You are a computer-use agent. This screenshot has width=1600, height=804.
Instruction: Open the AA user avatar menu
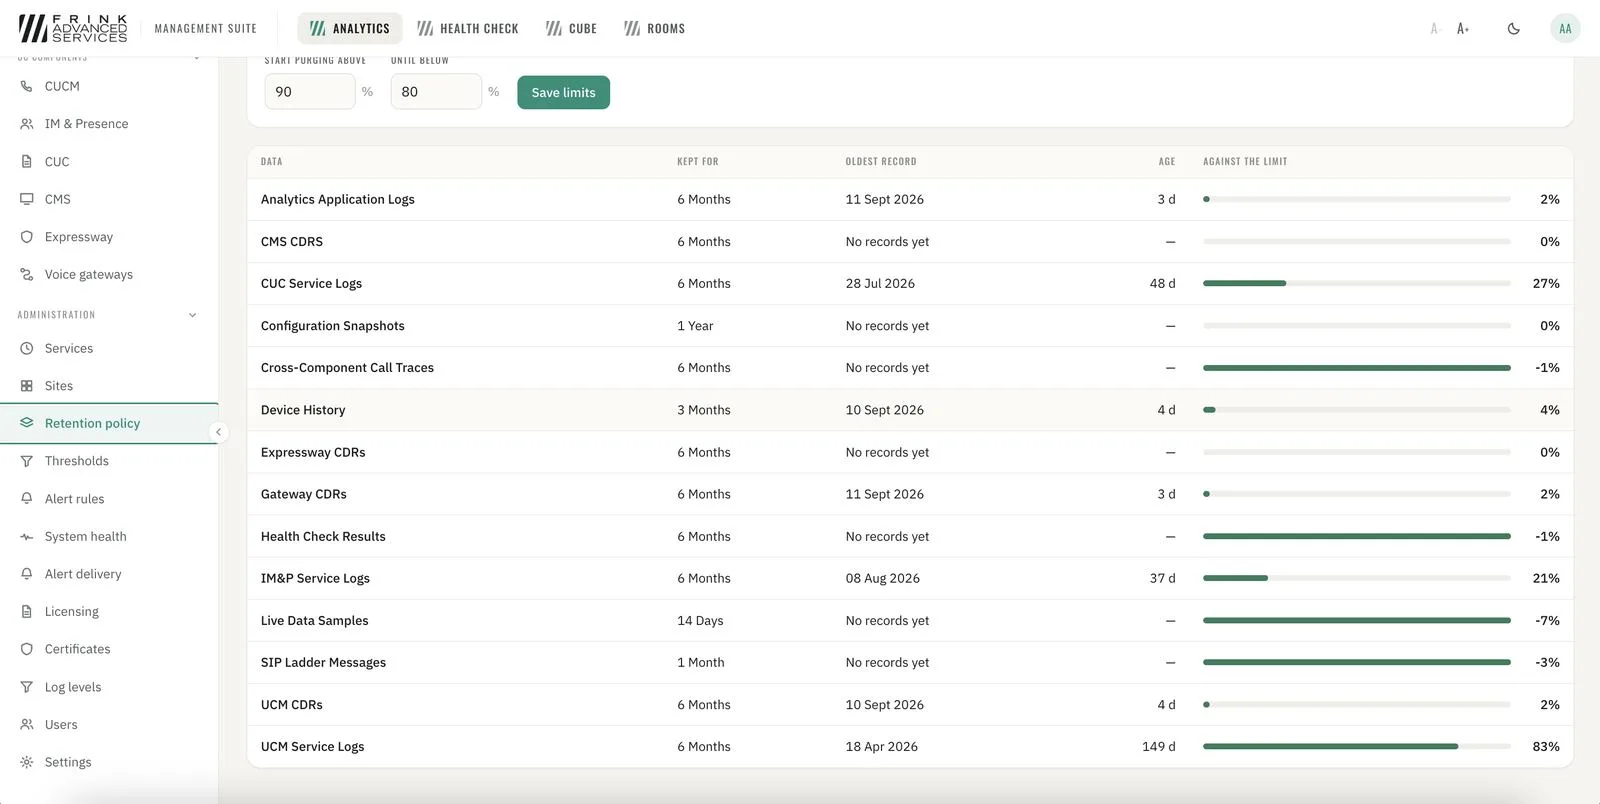click(x=1565, y=29)
